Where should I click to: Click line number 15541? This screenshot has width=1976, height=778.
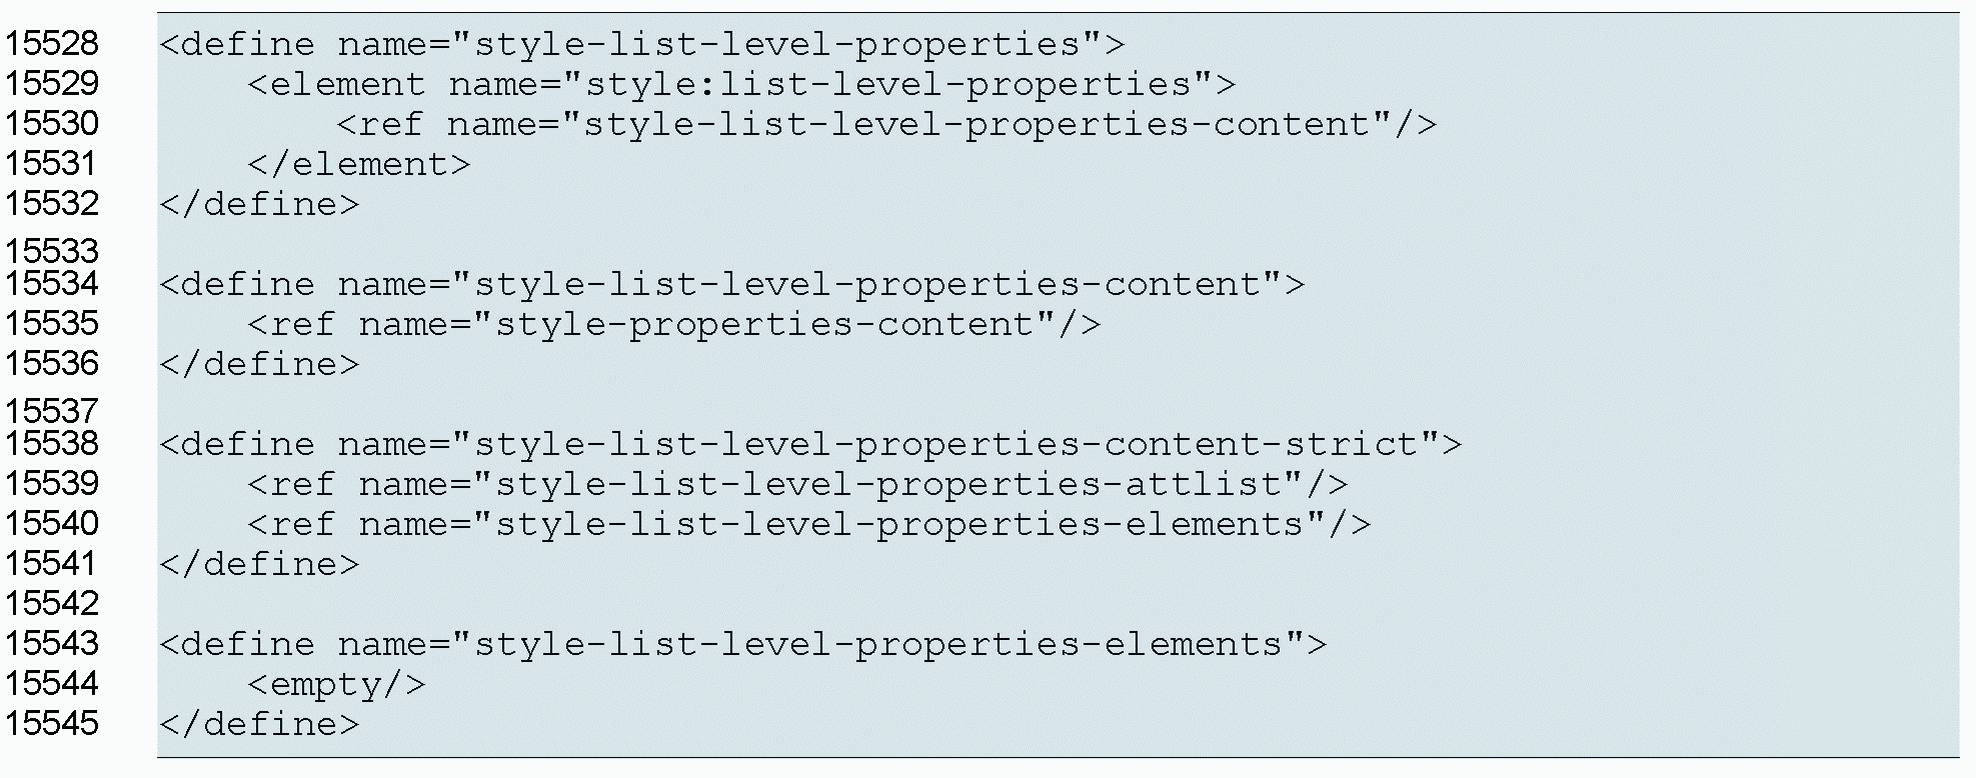tap(52, 564)
